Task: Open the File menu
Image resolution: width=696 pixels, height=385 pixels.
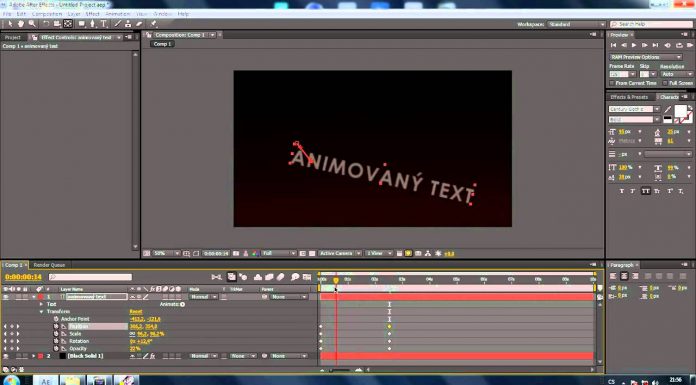Action: pos(7,14)
